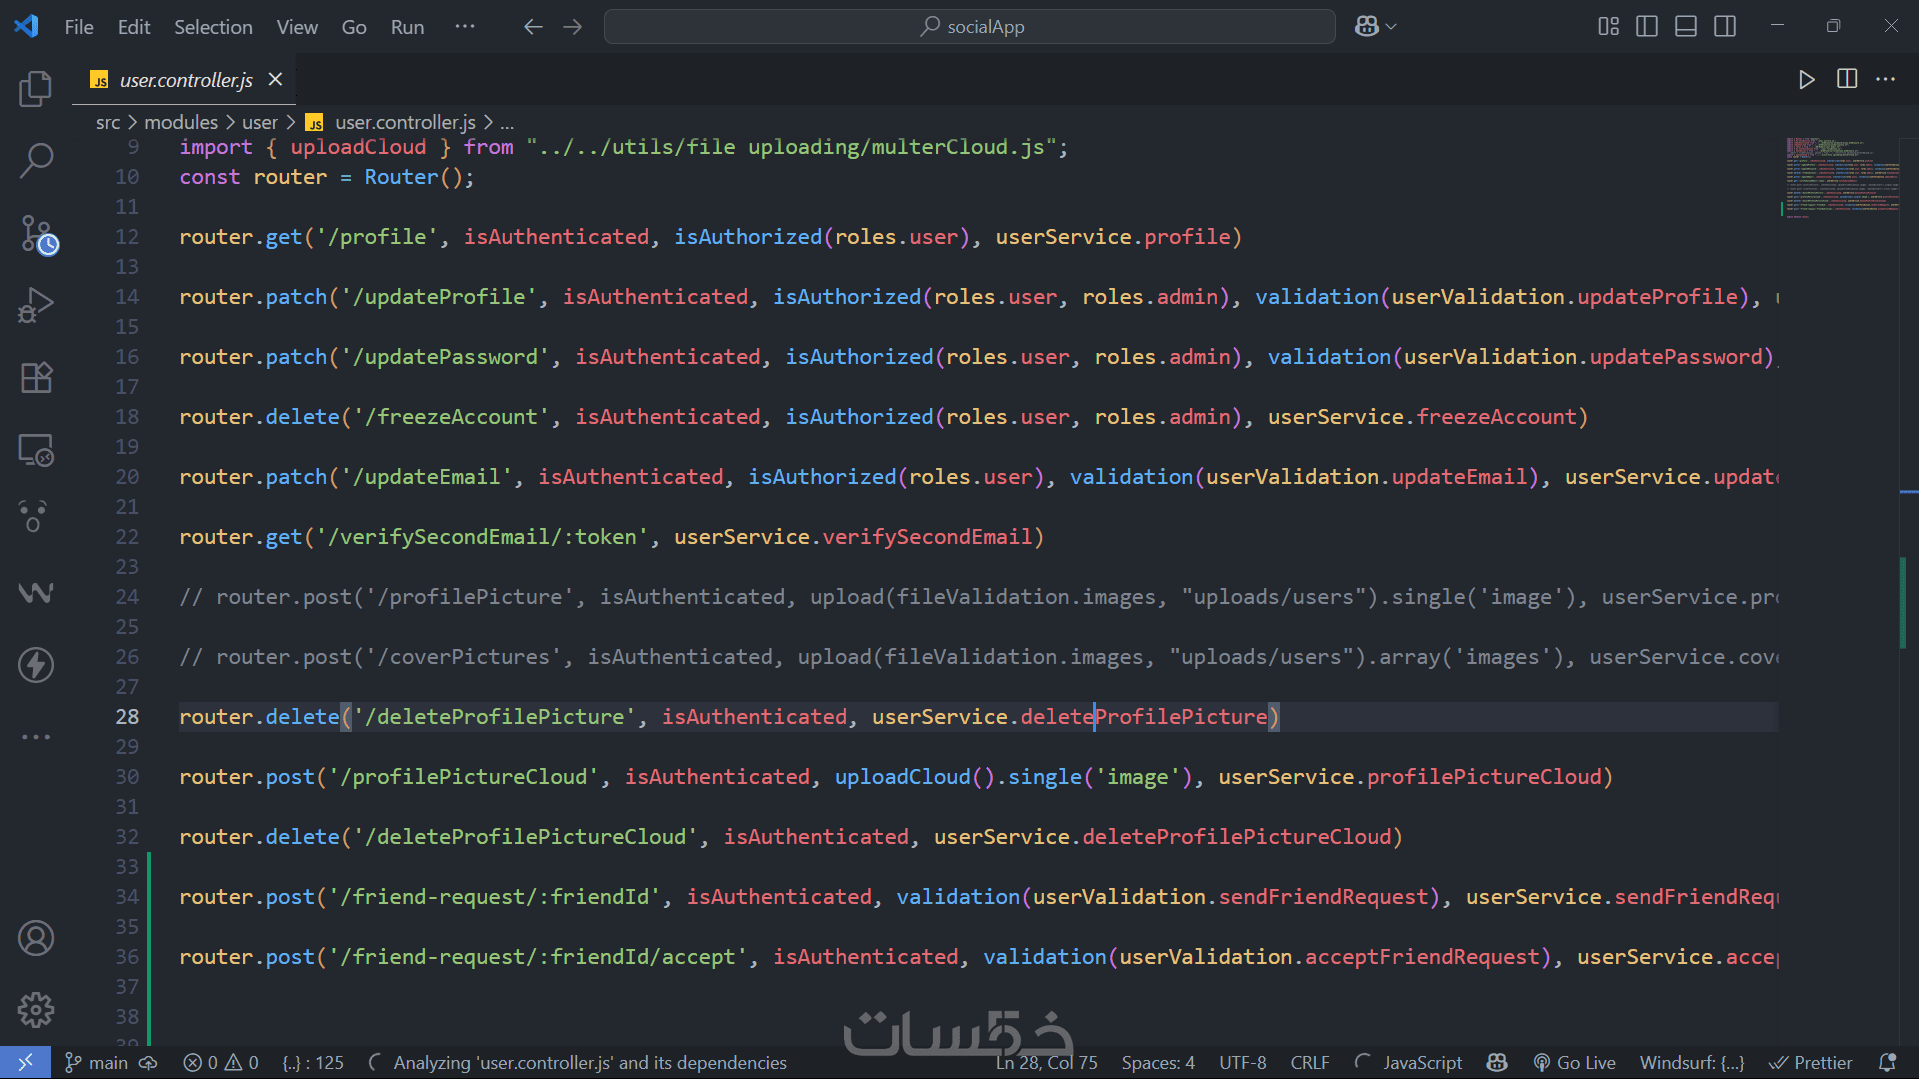
Task: Switch the main git branch
Action: [96, 1062]
